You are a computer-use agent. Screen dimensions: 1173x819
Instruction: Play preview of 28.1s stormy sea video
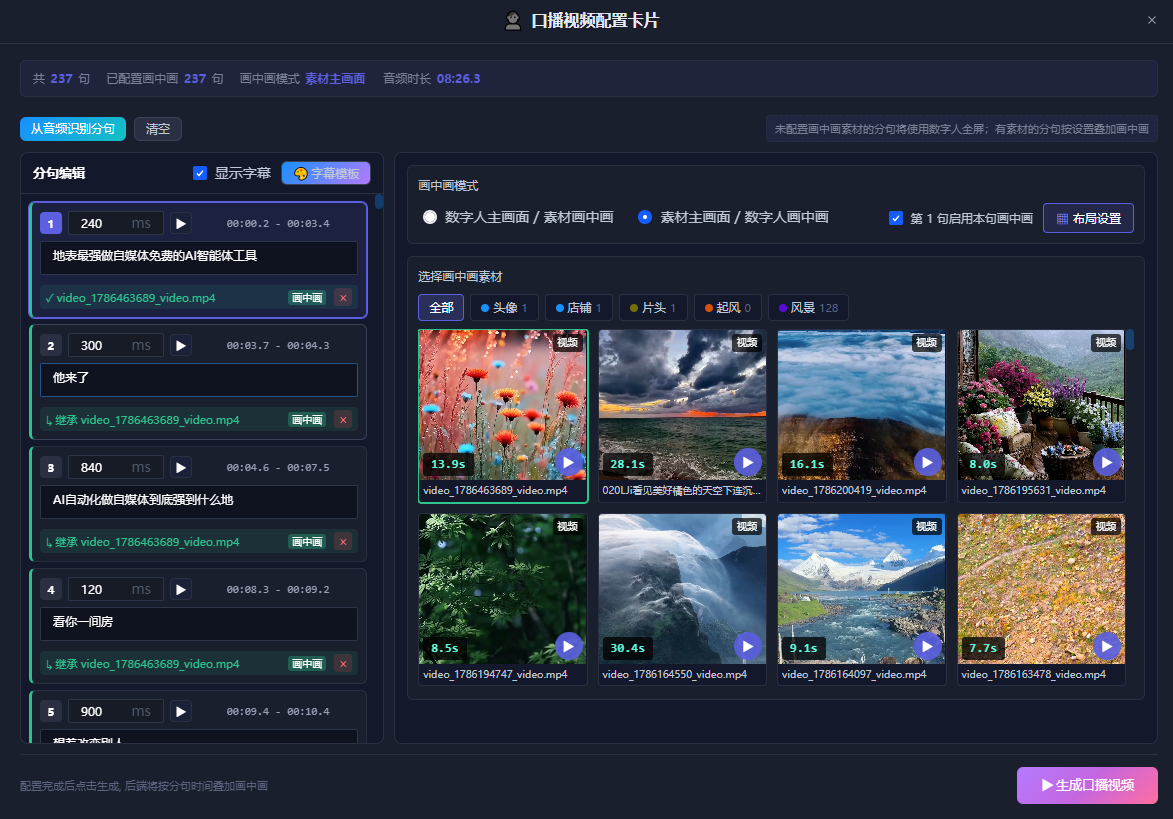click(747, 462)
